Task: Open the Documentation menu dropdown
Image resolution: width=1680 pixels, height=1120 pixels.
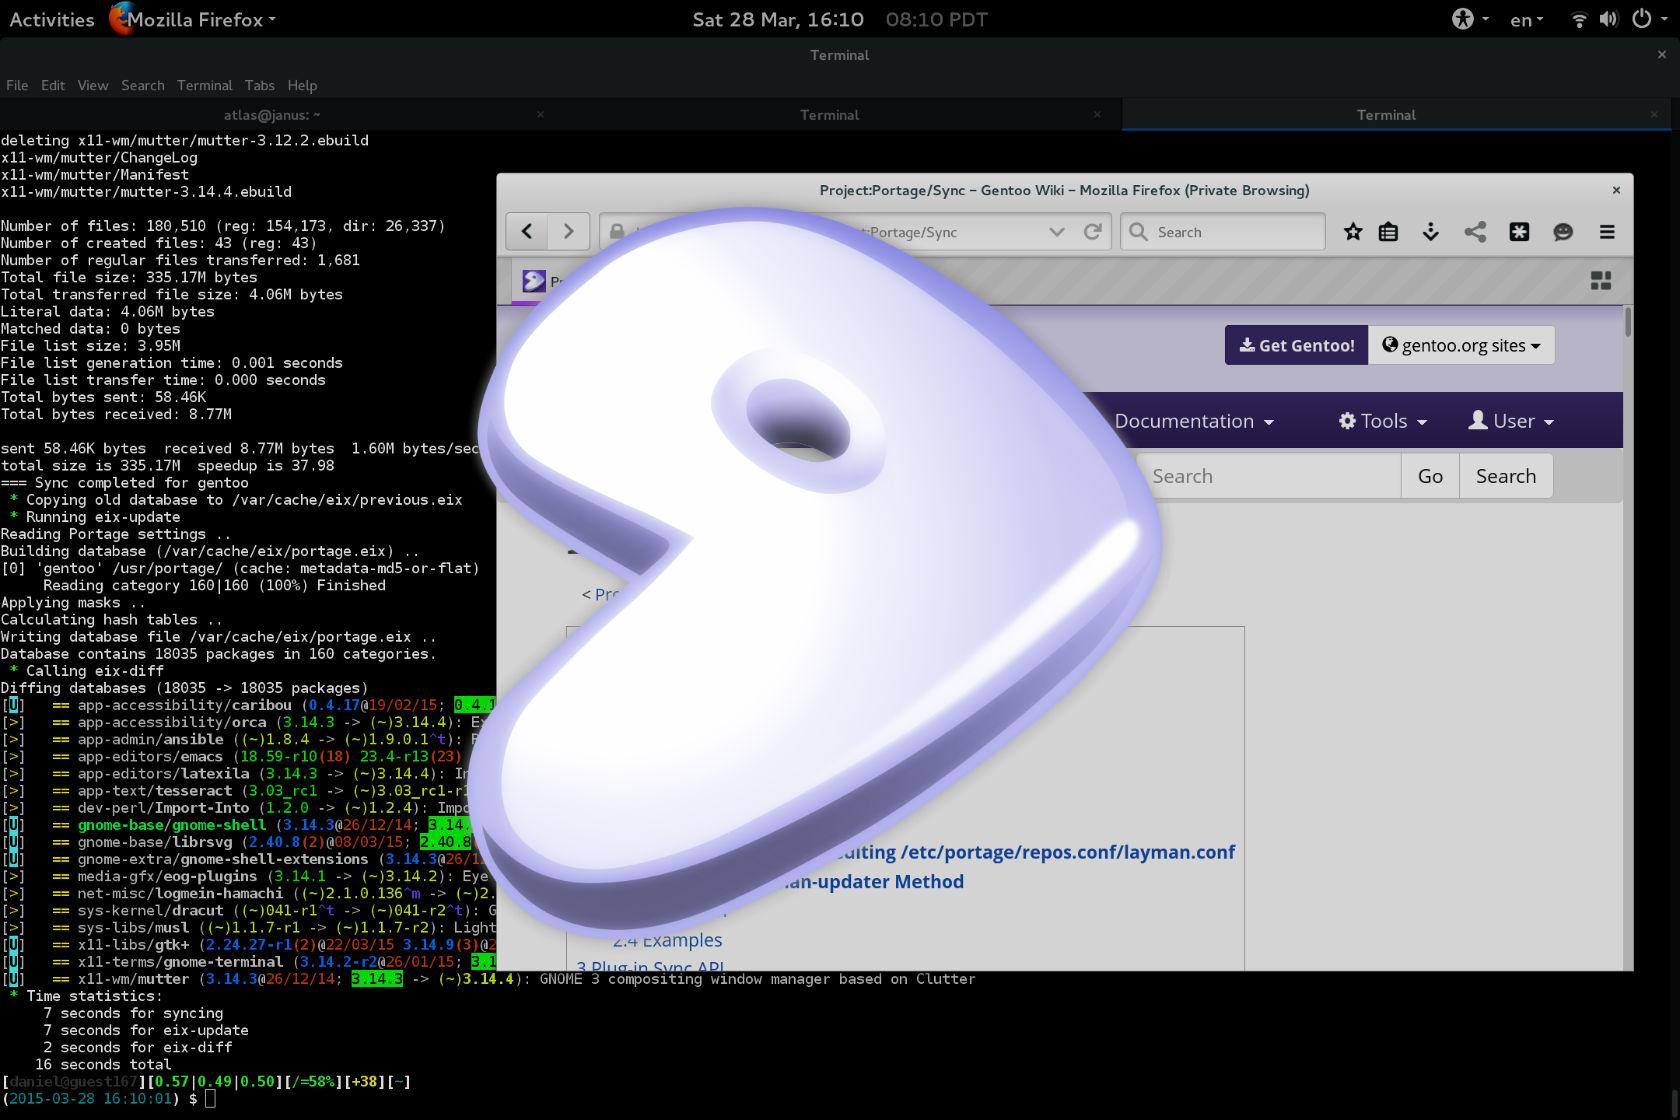Action: pyautogui.click(x=1194, y=421)
